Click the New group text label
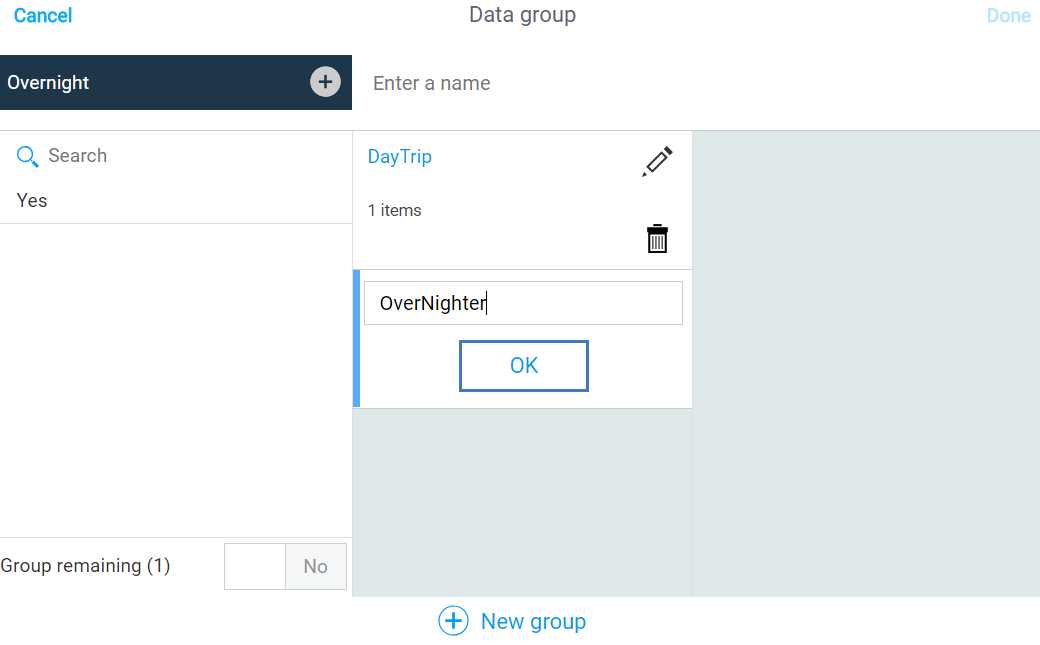The image size is (1040, 645). pos(533,621)
